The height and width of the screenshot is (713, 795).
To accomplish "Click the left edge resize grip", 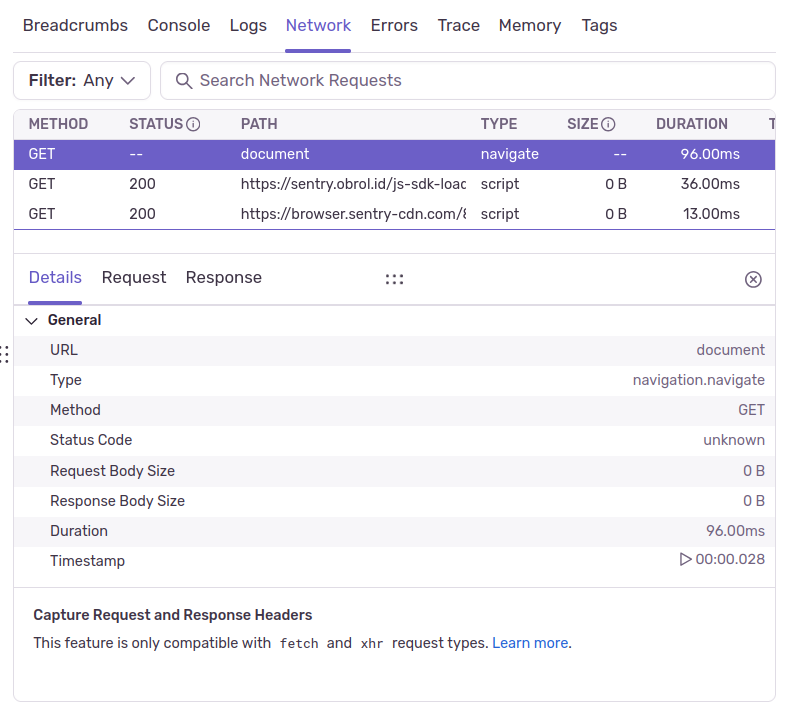I will [x=5, y=353].
